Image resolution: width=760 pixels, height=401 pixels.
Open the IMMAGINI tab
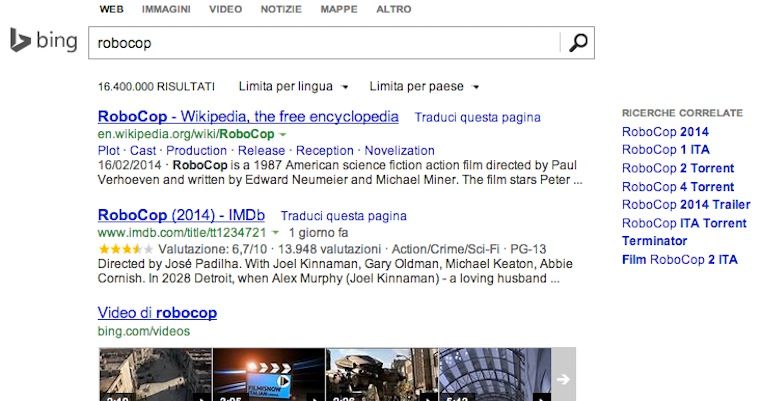pyautogui.click(x=166, y=9)
